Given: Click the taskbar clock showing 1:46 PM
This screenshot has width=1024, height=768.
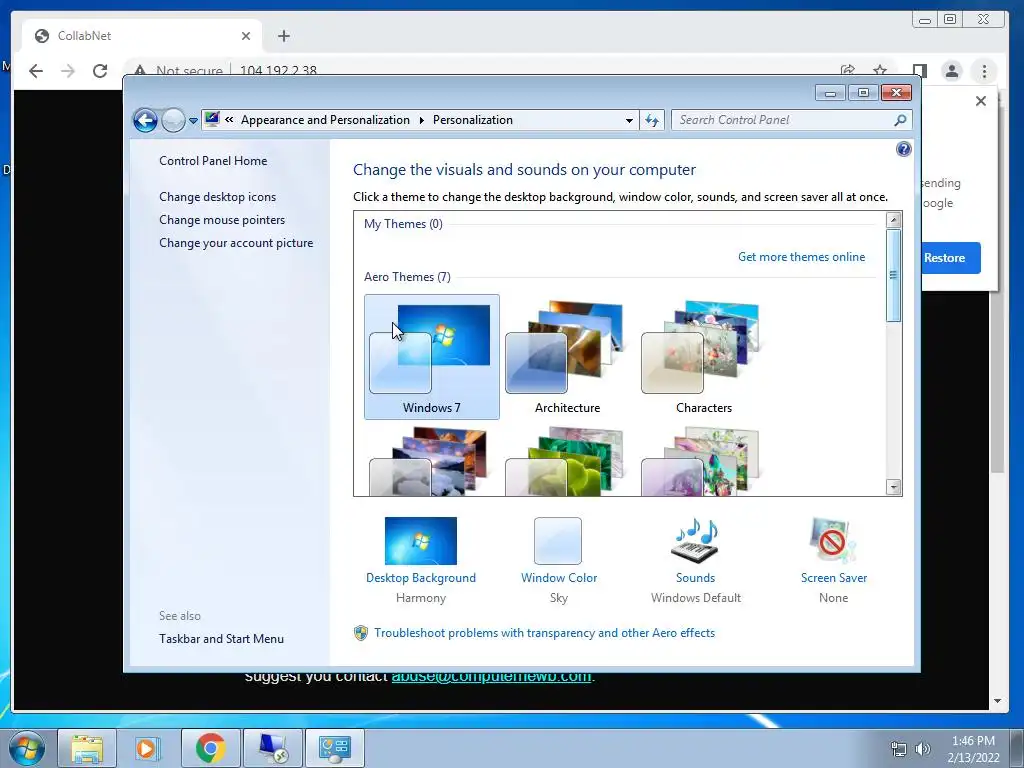Looking at the screenshot, I should click(x=973, y=749).
